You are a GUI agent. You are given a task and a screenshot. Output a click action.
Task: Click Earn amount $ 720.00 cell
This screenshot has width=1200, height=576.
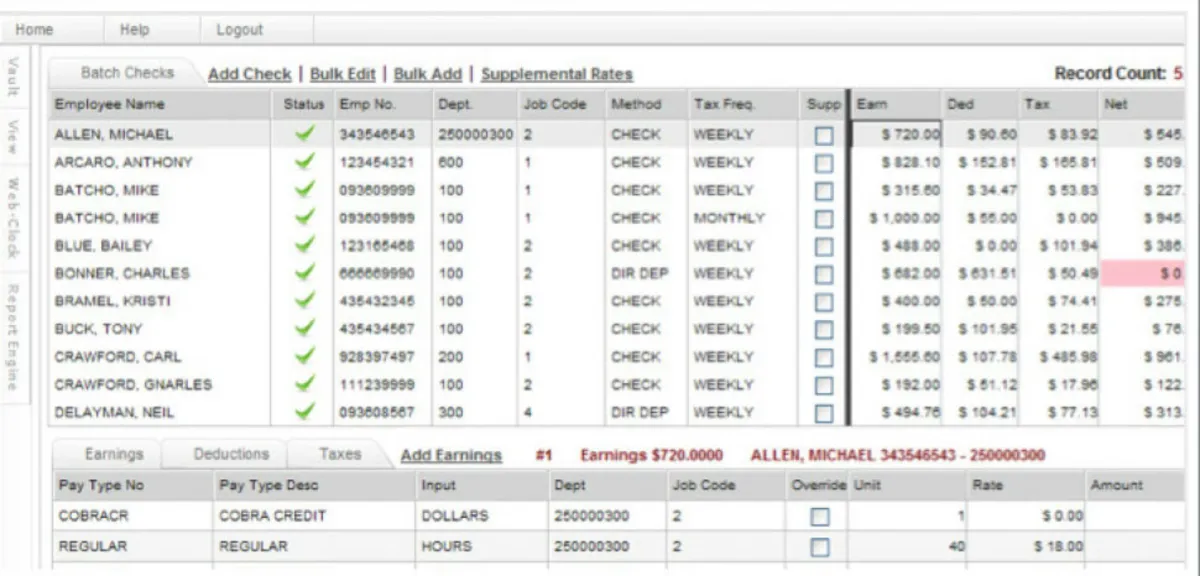pyautogui.click(x=896, y=134)
